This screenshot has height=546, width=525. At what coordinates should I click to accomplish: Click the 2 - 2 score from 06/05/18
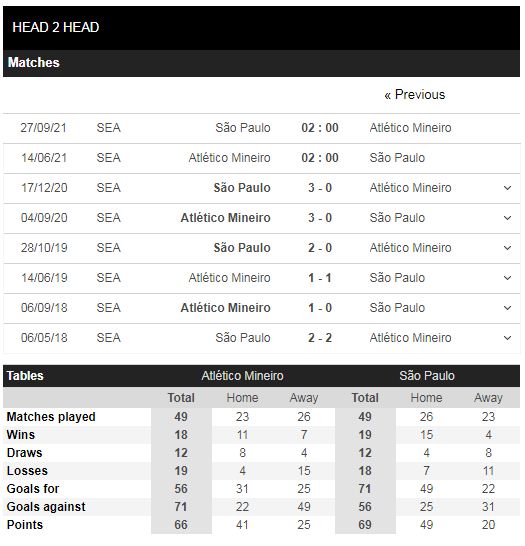[x=320, y=338]
